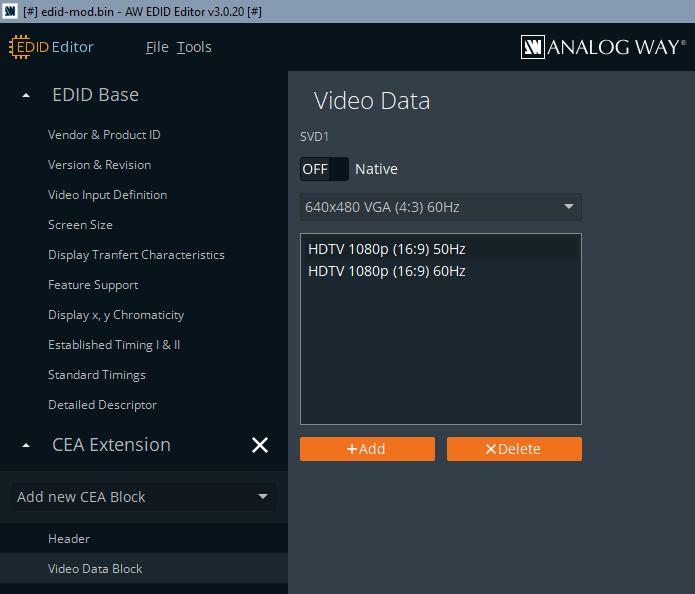
Task: Select the CEA Header item
Action: point(69,539)
